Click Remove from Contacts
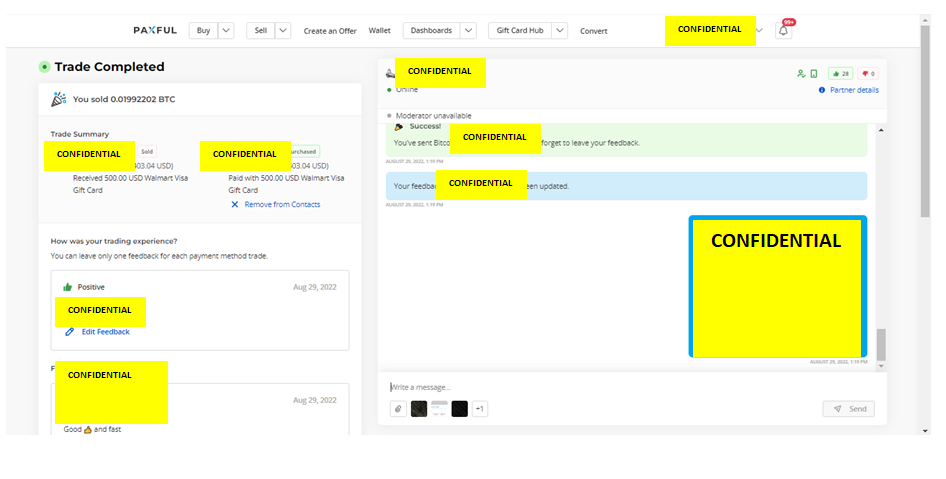946x479 pixels. pos(282,205)
